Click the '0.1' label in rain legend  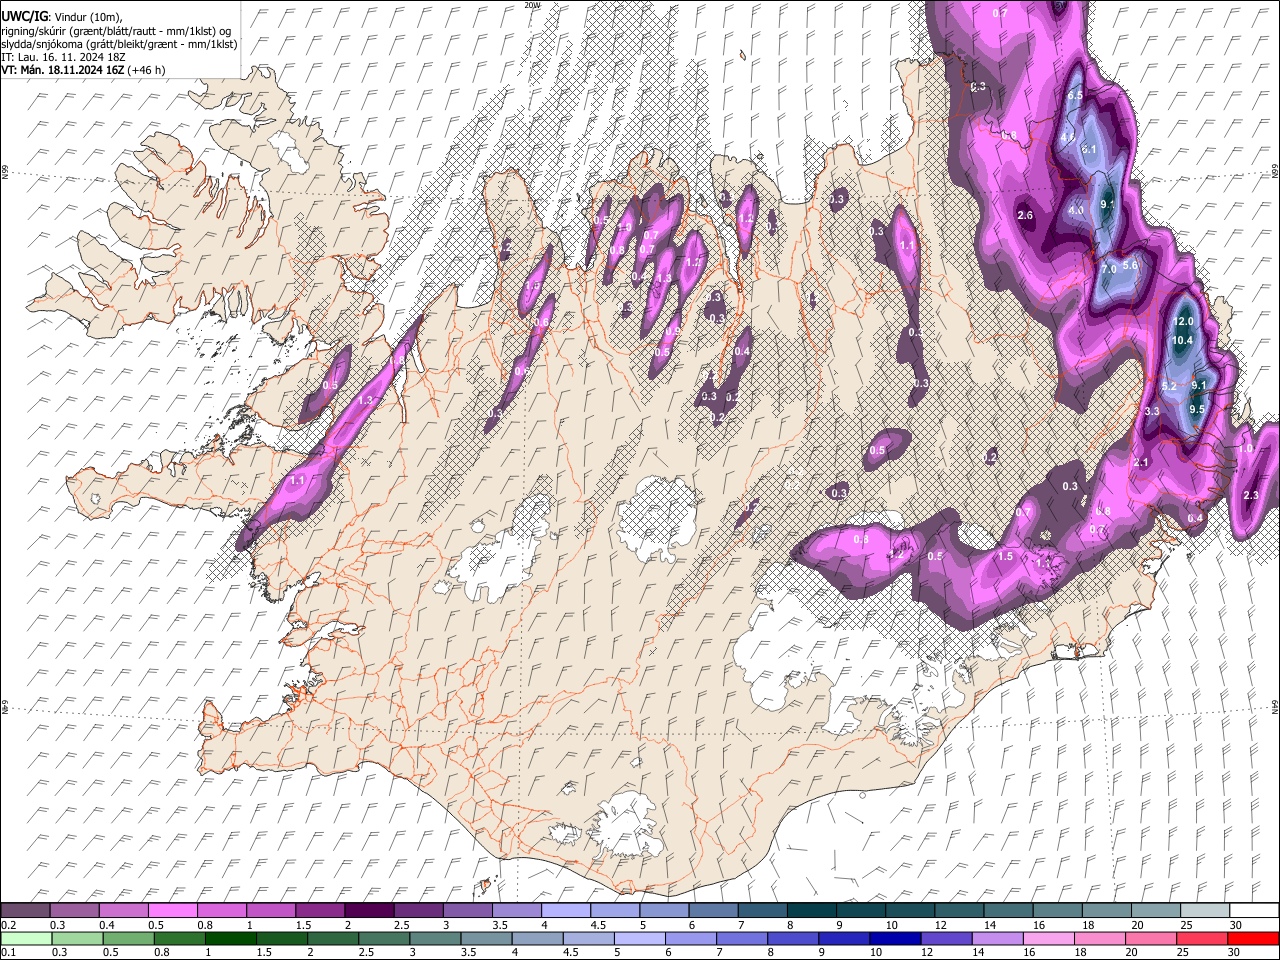pyautogui.click(x=9, y=952)
